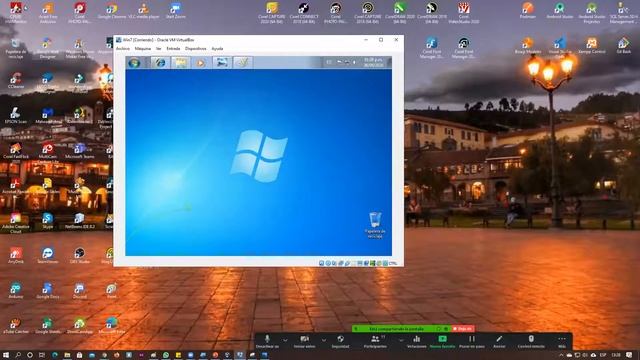Select the TeamViewer desktop shortcut
This screenshot has height=360, width=640.
pyautogui.click(x=48, y=256)
